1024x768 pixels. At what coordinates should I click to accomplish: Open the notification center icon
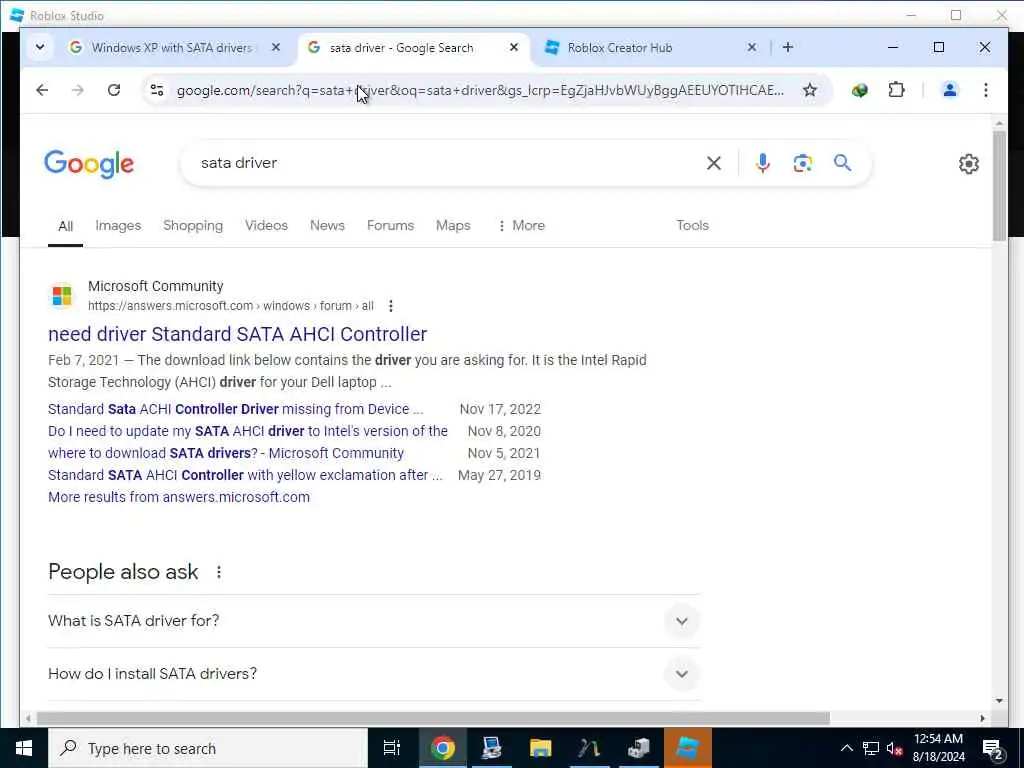pyautogui.click(x=993, y=749)
